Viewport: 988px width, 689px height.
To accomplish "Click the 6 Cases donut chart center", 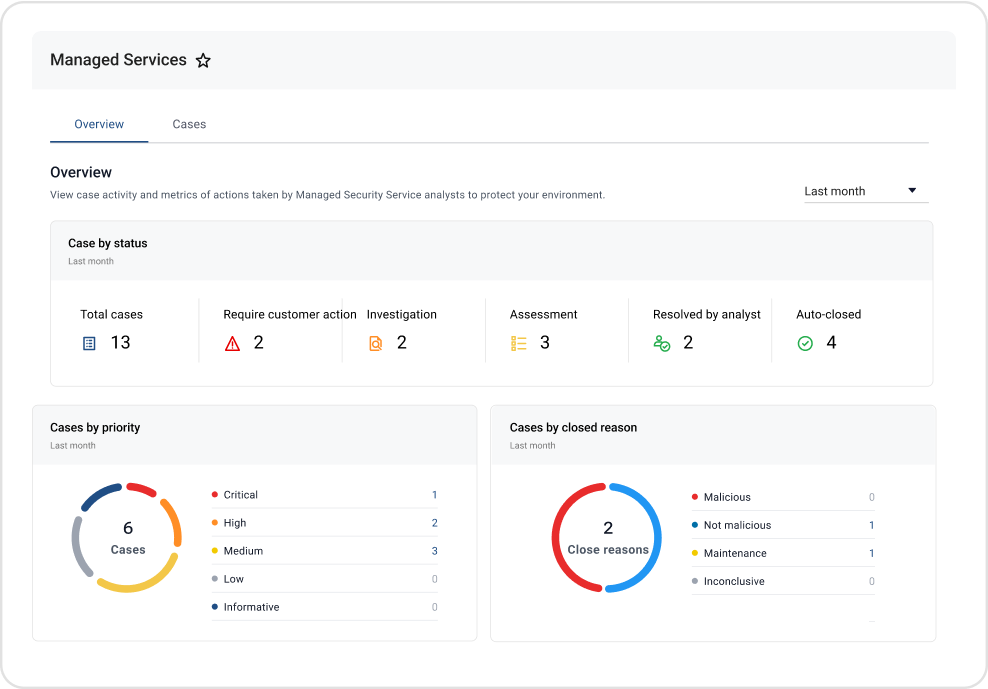I will pyautogui.click(x=127, y=538).
